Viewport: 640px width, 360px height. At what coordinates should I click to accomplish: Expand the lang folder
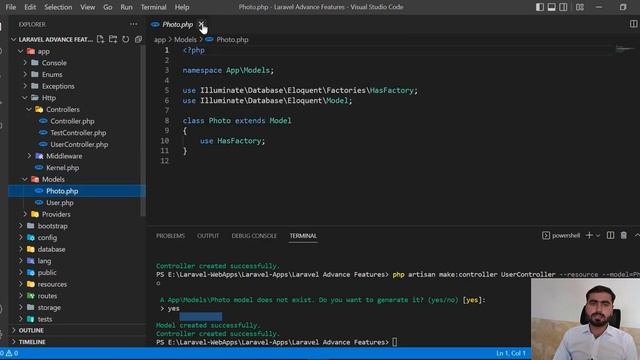(x=77, y=261)
